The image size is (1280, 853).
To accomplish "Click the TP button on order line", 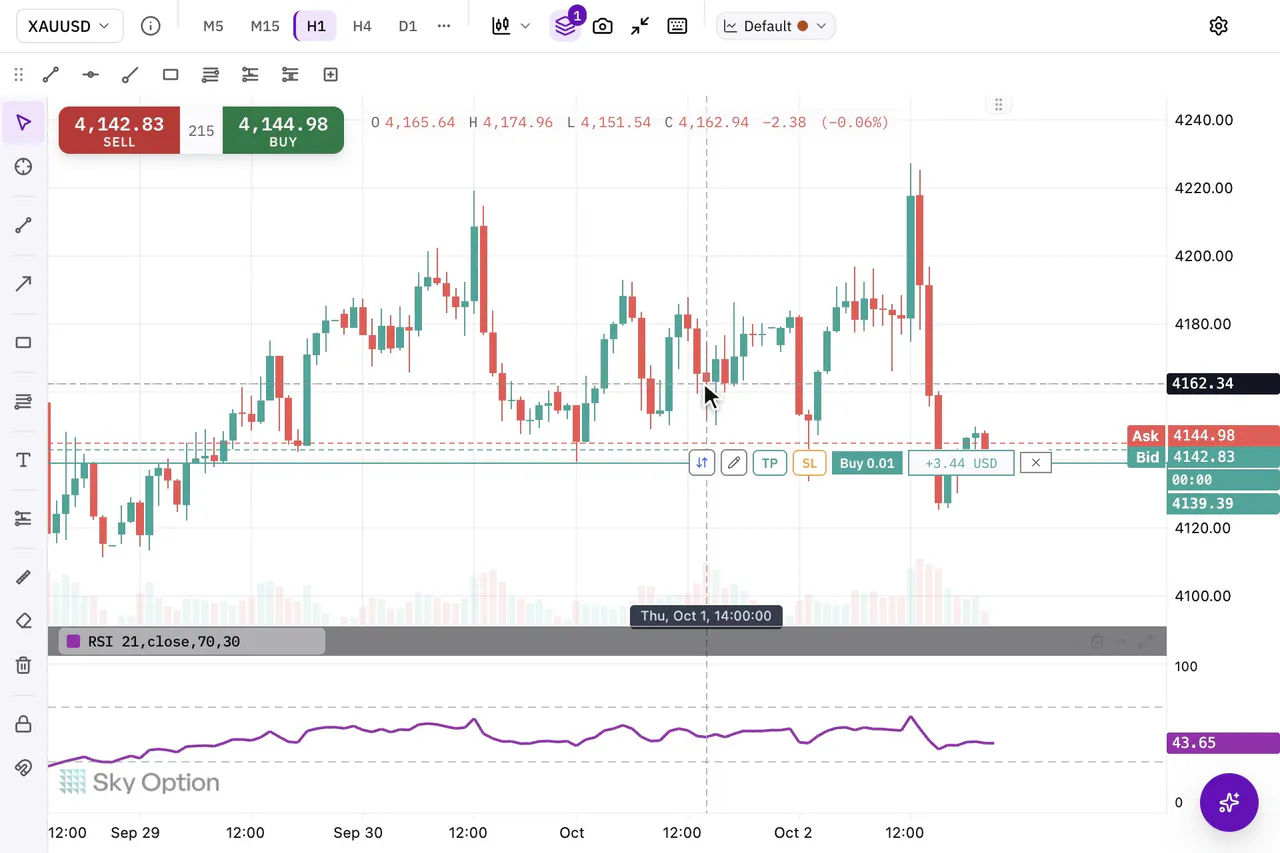I will pos(769,463).
